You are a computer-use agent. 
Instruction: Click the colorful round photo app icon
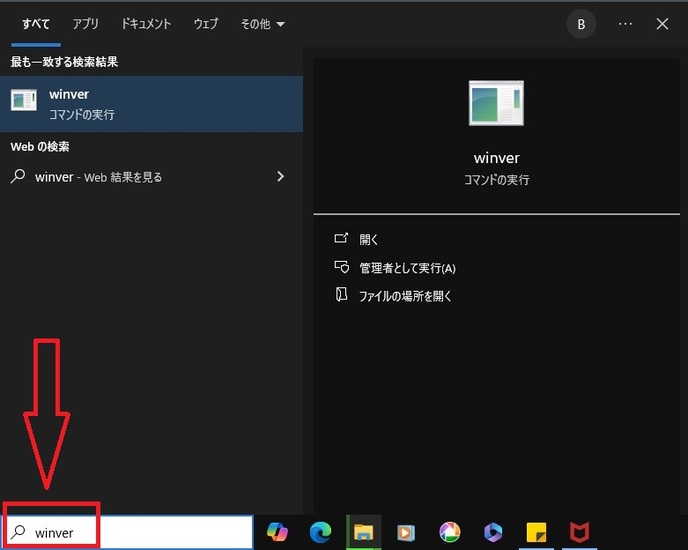pyautogui.click(x=449, y=532)
